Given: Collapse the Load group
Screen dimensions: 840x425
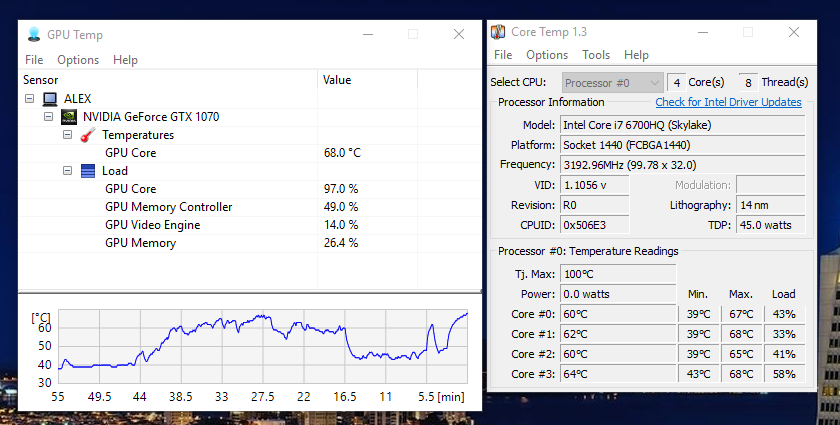Looking at the screenshot, I should coord(68,170).
